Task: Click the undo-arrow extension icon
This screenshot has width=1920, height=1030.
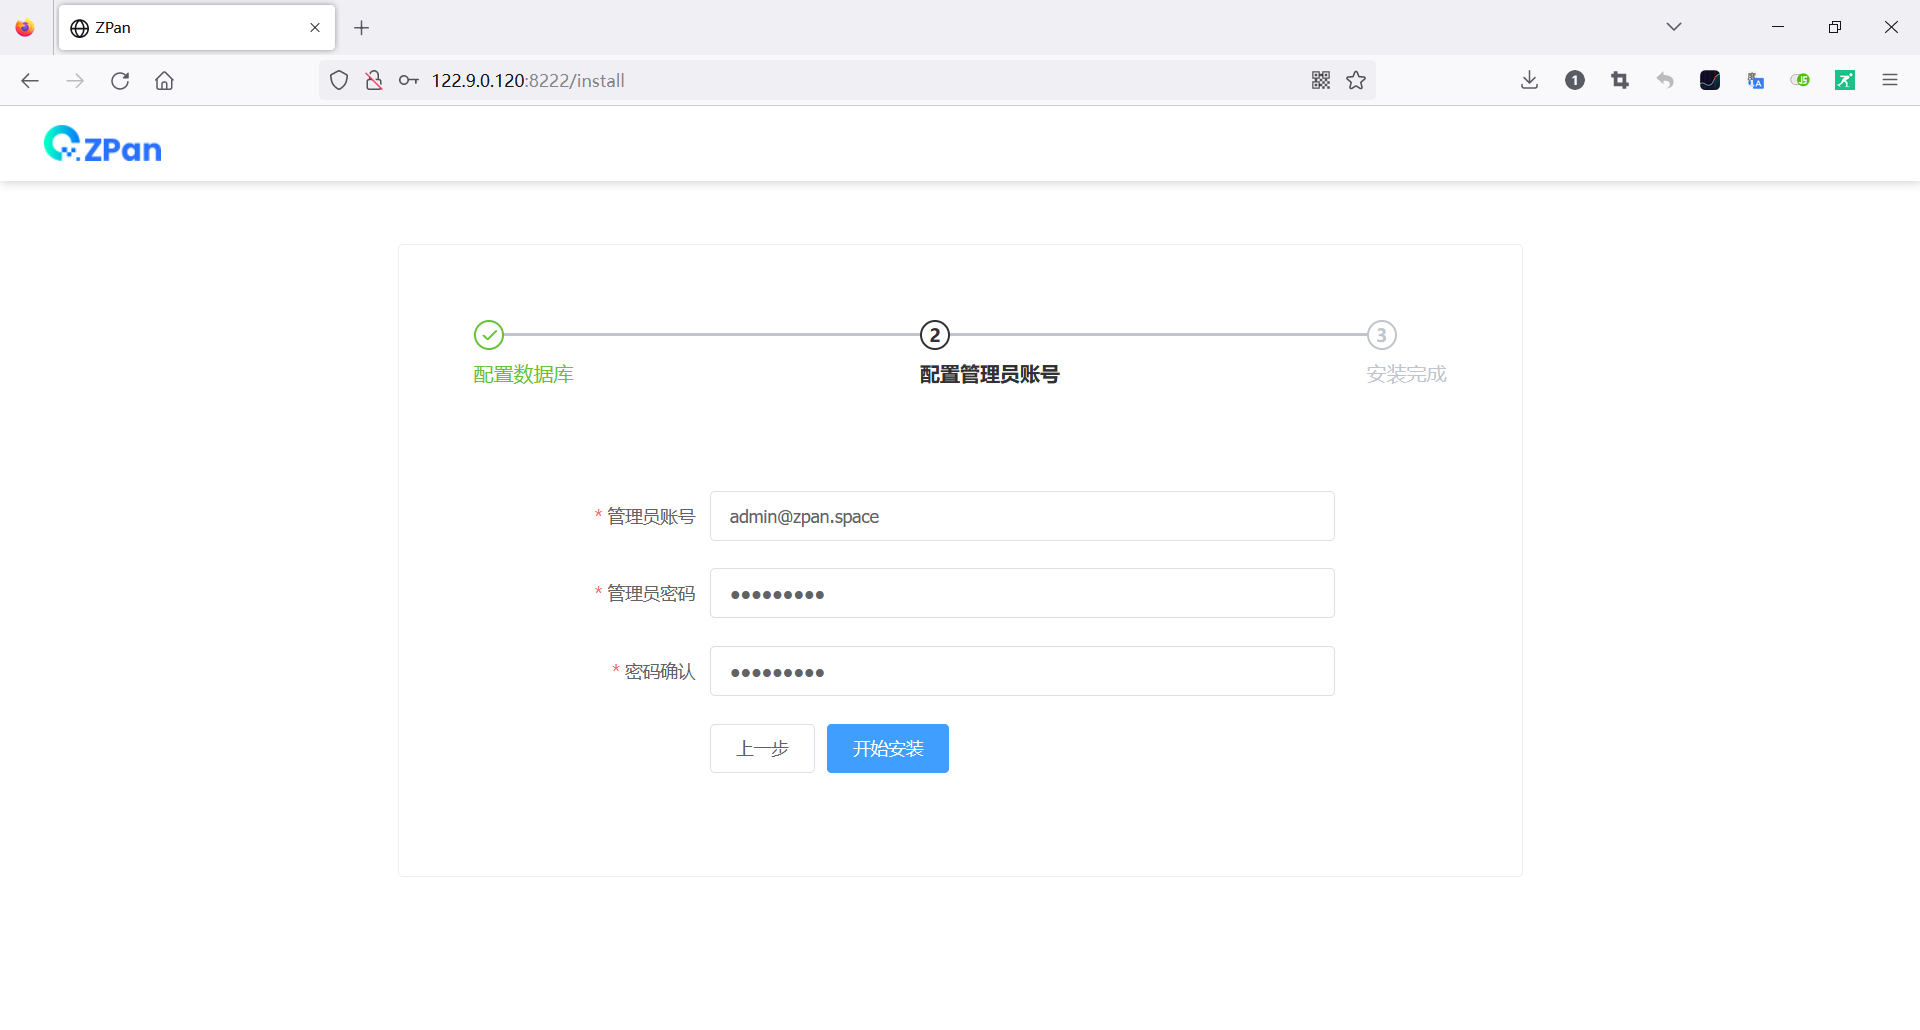Action: coord(1665,80)
